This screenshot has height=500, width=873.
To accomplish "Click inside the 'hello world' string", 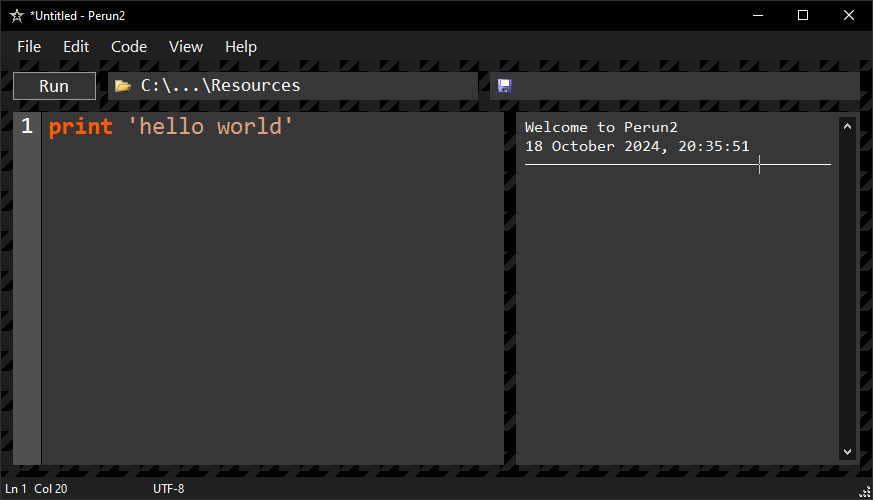I will (x=210, y=126).
